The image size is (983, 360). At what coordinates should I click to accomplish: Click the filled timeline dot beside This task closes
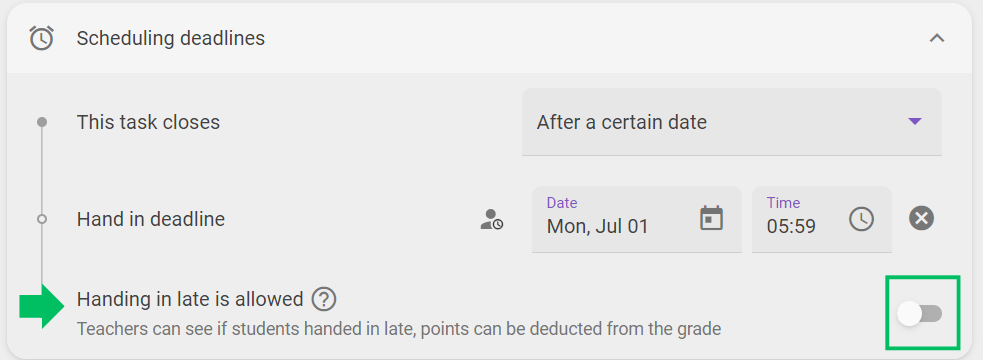click(42, 122)
